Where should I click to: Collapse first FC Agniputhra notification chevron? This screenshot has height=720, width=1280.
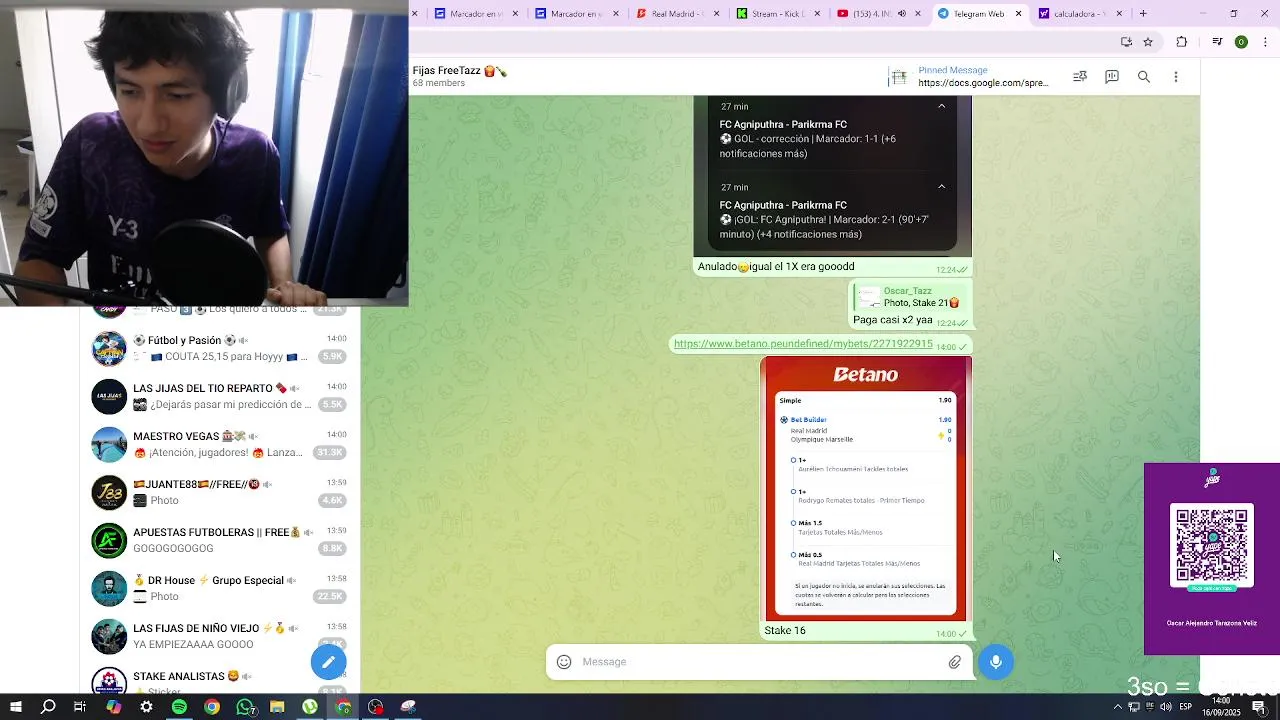pos(941,106)
